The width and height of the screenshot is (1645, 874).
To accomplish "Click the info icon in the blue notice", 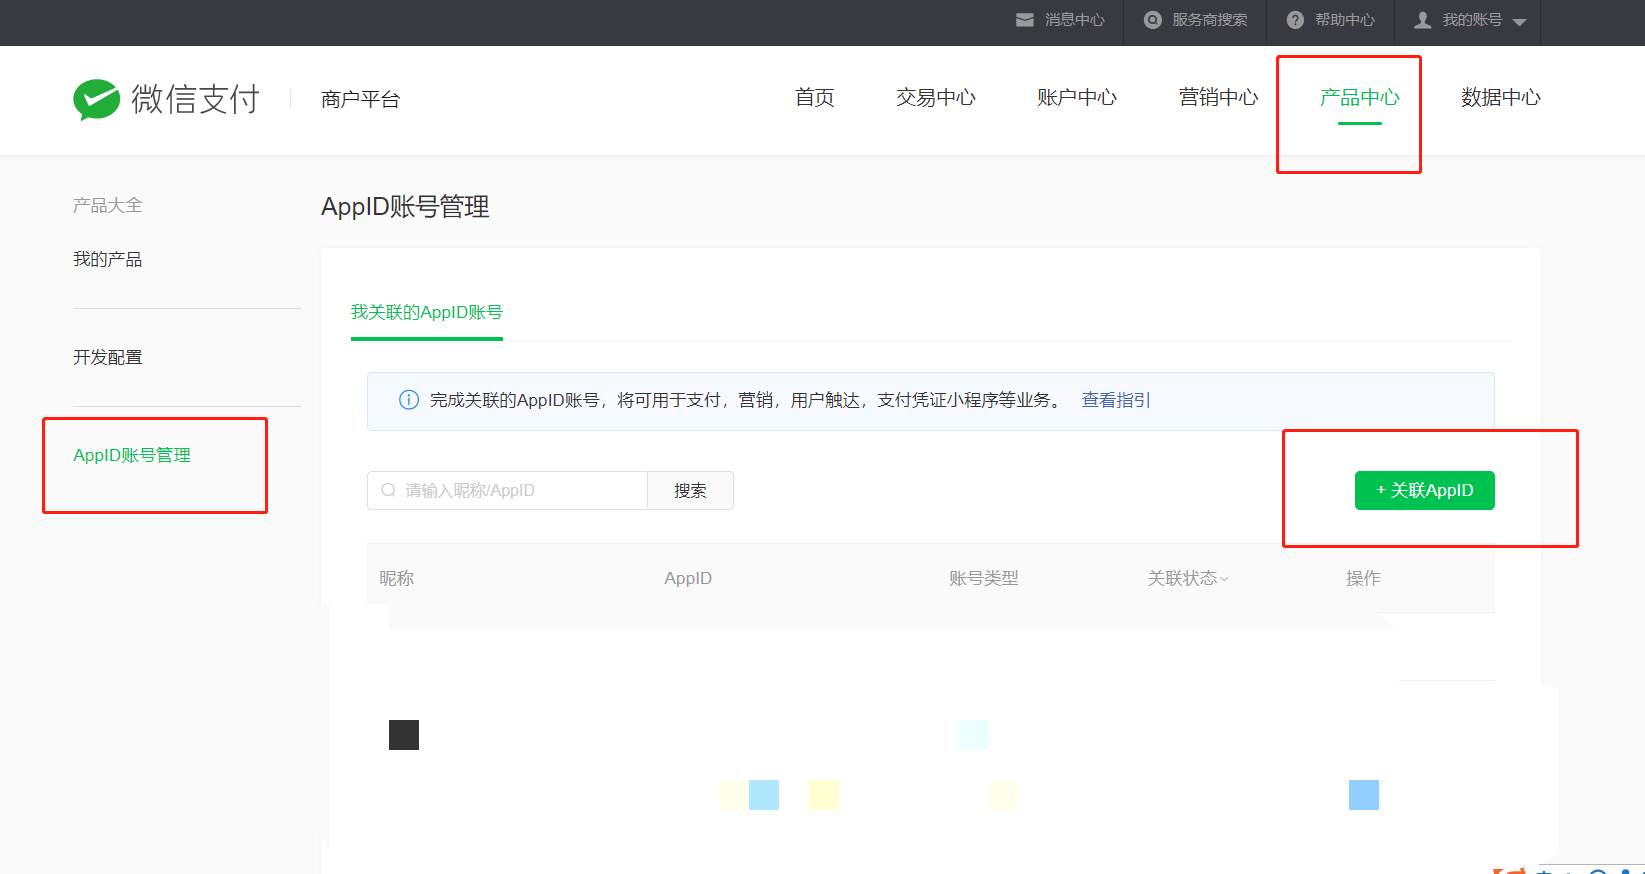I will 409,400.
